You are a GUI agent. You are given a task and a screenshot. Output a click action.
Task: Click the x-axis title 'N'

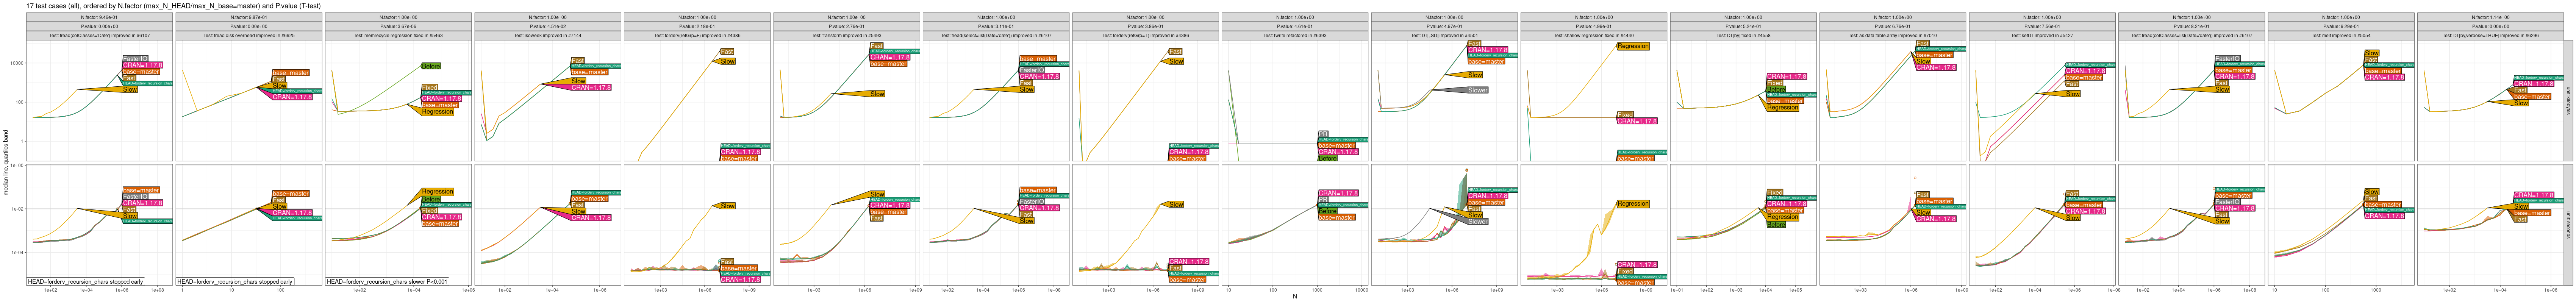point(1294,297)
